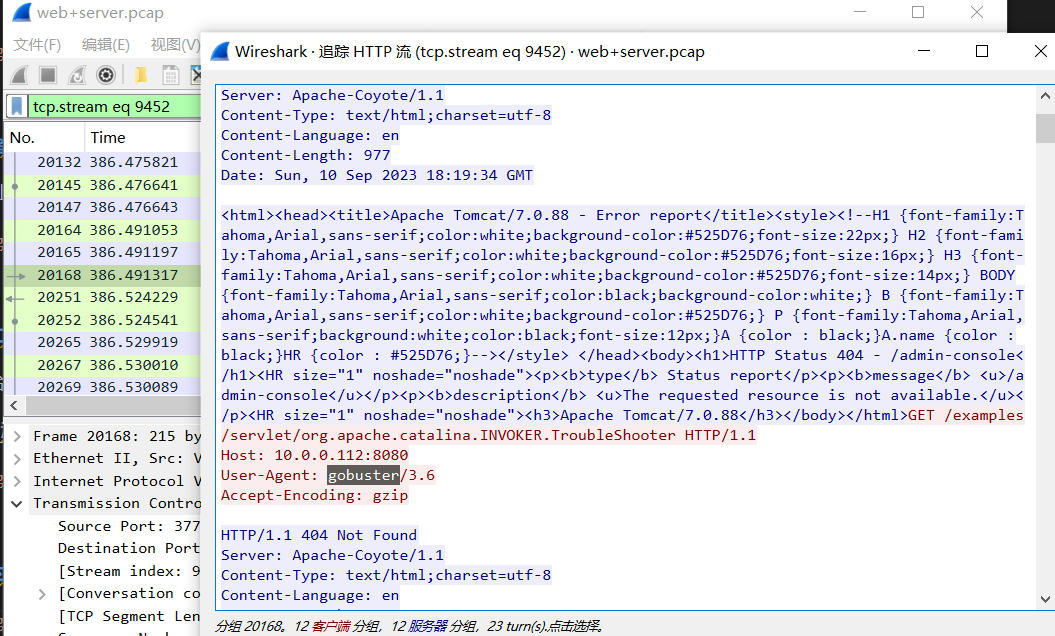Click the open file folder icon
Image resolution: width=1055 pixels, height=636 pixels.
(141, 75)
